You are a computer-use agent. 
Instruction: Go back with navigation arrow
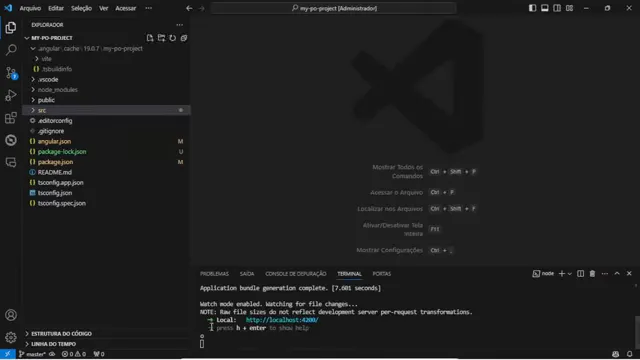click(x=189, y=8)
